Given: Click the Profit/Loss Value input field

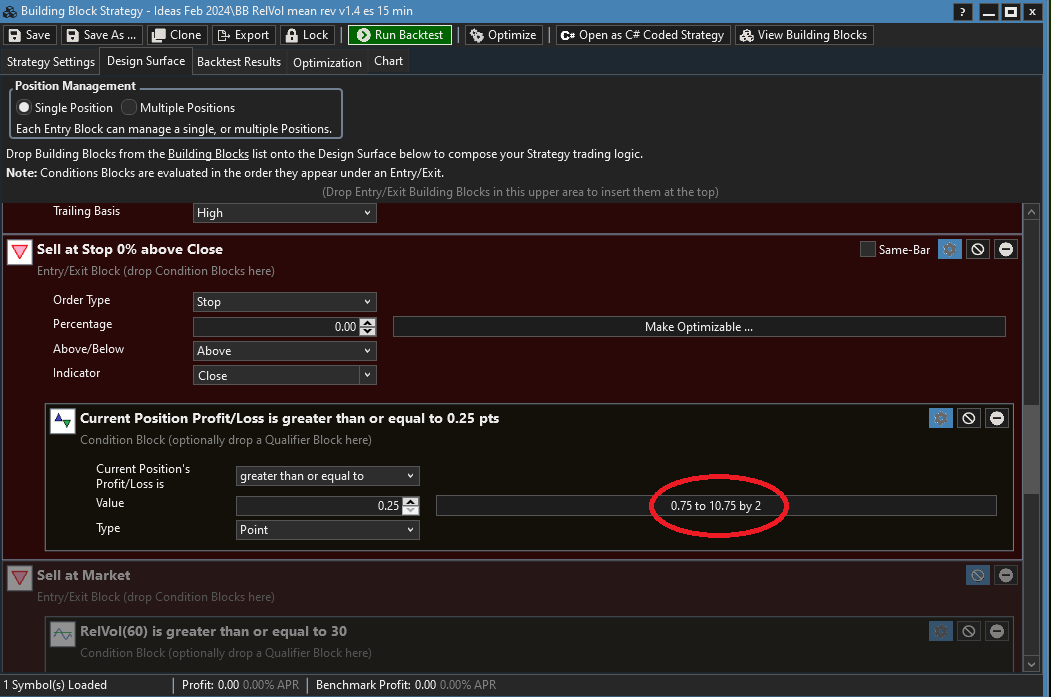Looking at the screenshot, I should 320,506.
